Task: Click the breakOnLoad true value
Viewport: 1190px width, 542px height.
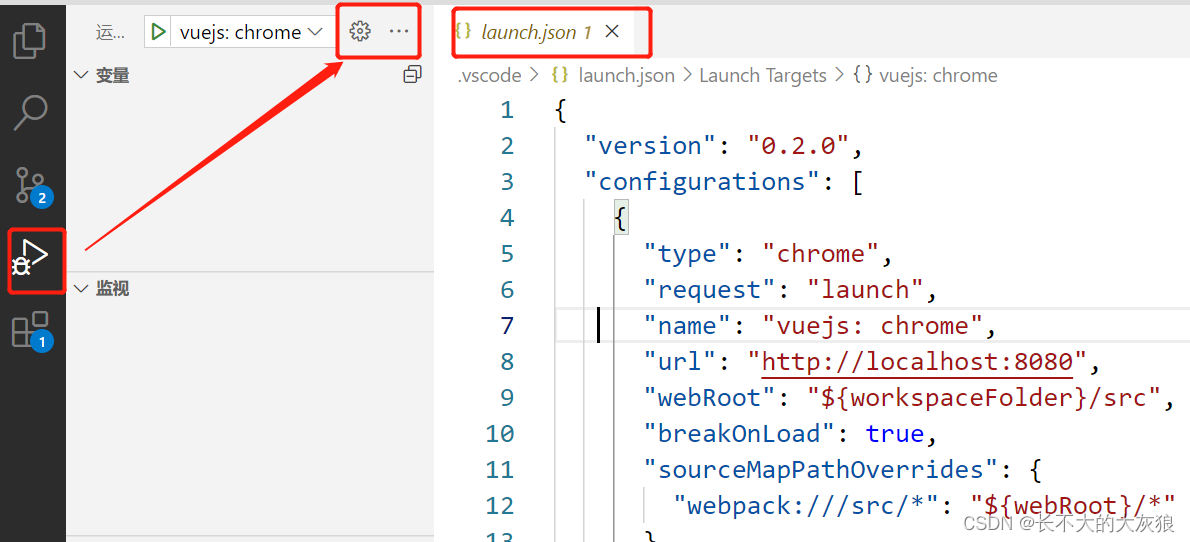Action: (x=894, y=434)
